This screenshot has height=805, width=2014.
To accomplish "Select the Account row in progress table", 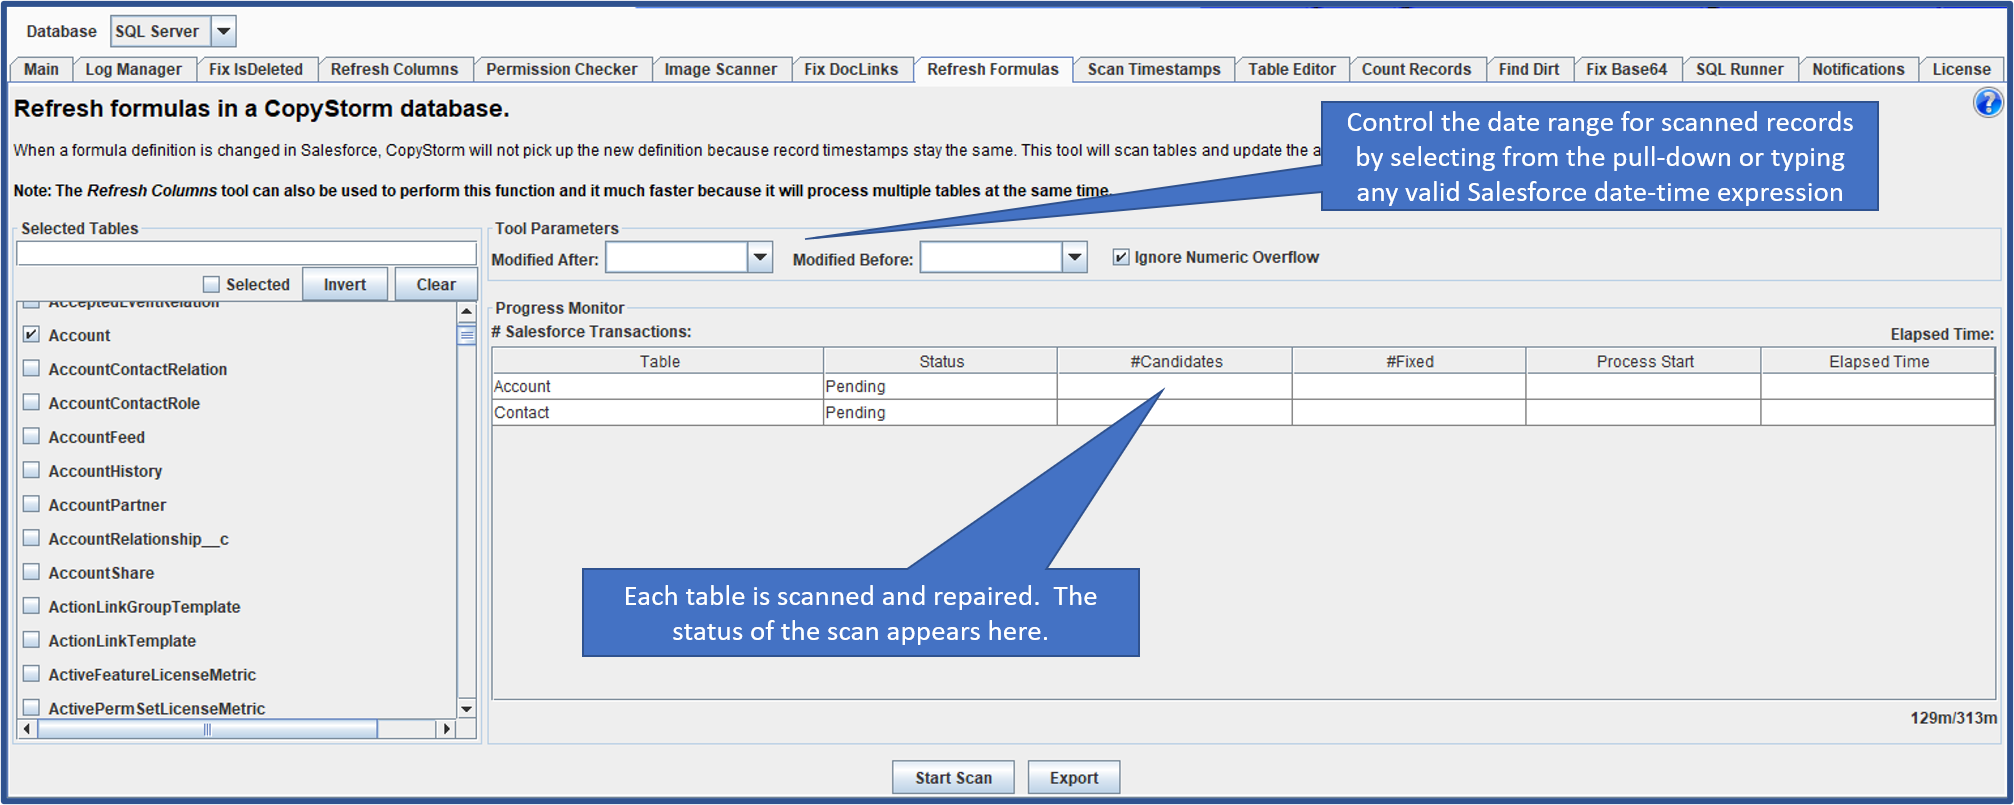I will click(1243, 386).
